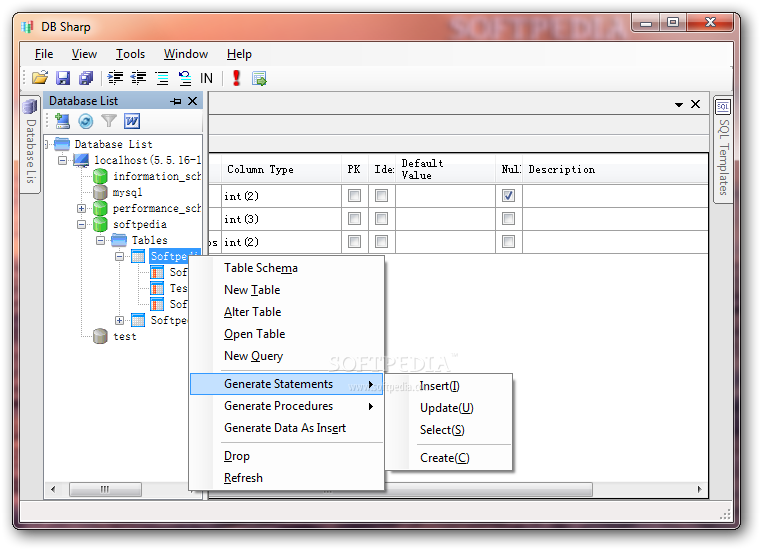Toggle PK checkbox in third row
Viewport: 761px width, 550px height.
pos(354,241)
